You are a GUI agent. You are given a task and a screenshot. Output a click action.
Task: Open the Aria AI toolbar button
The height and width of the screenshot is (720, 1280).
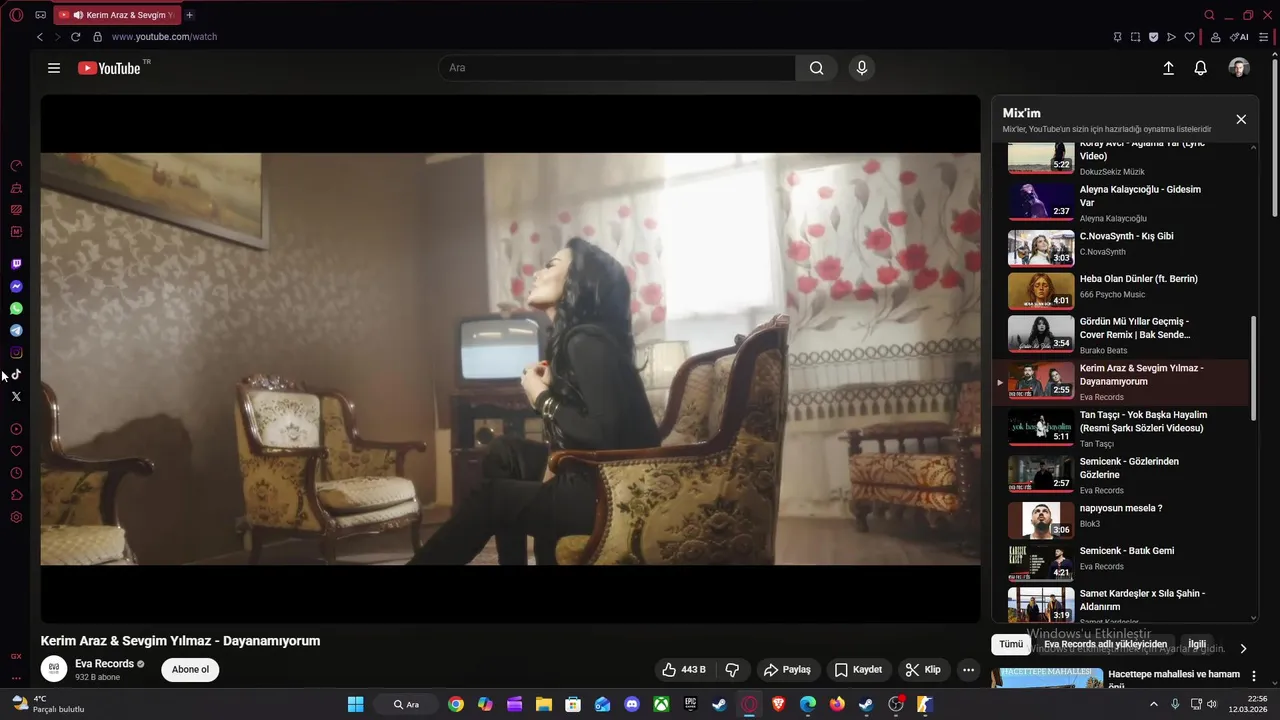click(1239, 37)
